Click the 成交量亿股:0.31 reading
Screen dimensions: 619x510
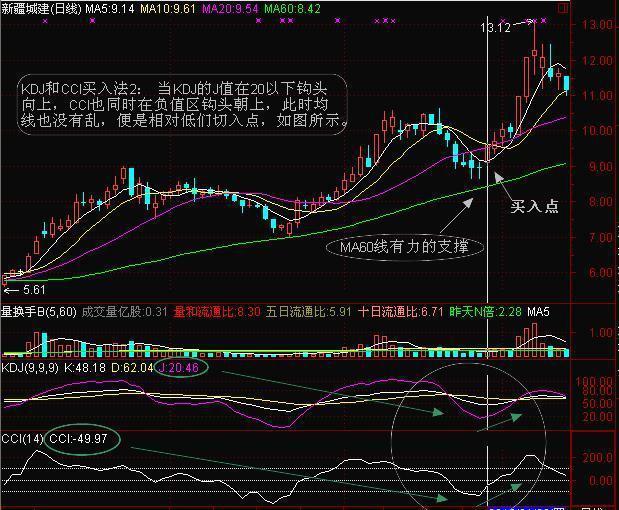125,312
